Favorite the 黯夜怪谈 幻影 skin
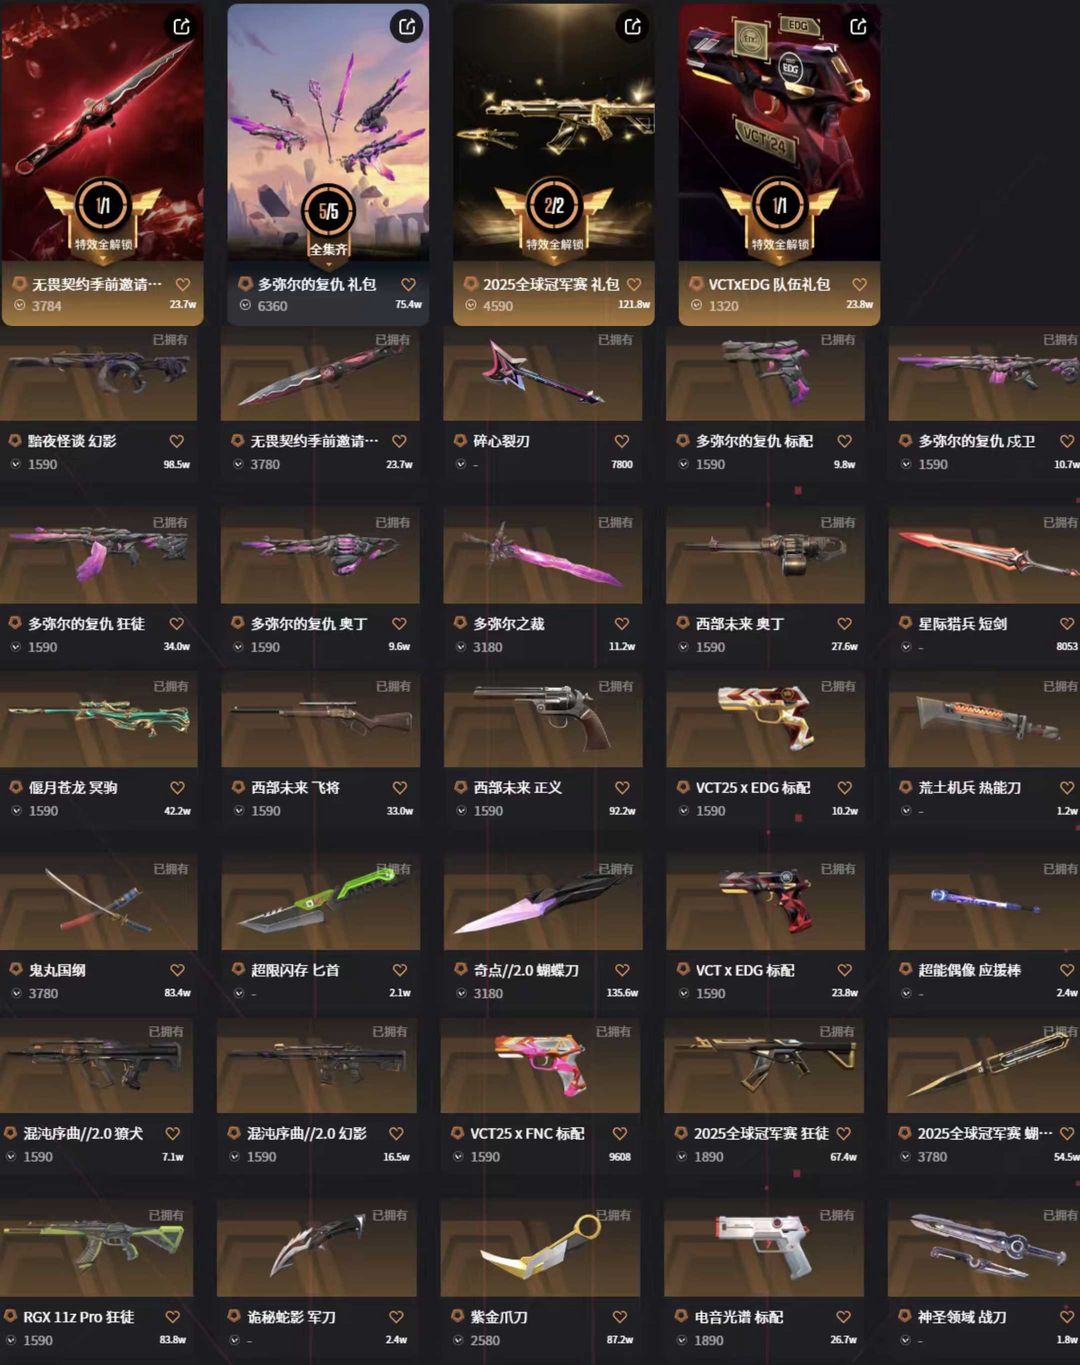This screenshot has width=1080, height=1365. tap(177, 441)
